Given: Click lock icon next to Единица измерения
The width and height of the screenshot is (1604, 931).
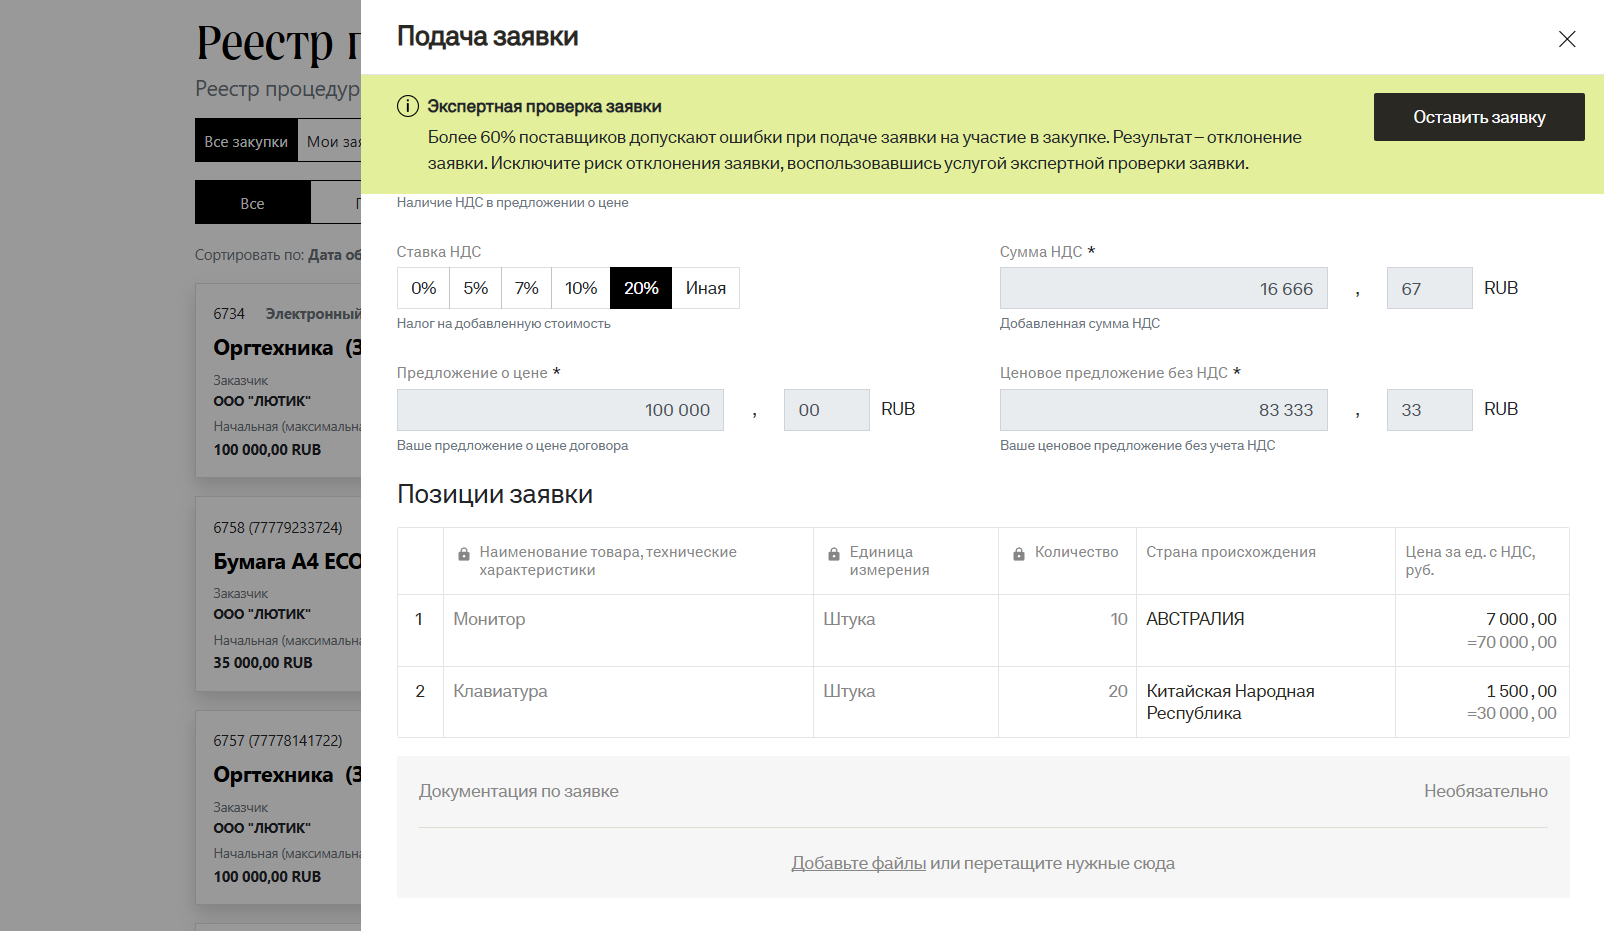Looking at the screenshot, I should coord(834,554).
